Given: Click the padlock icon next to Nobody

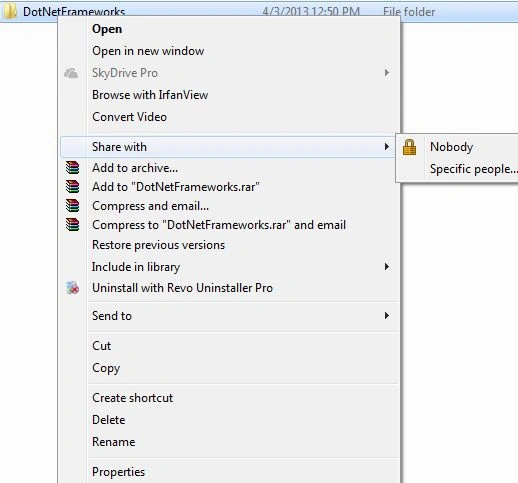Looking at the screenshot, I should [409, 147].
